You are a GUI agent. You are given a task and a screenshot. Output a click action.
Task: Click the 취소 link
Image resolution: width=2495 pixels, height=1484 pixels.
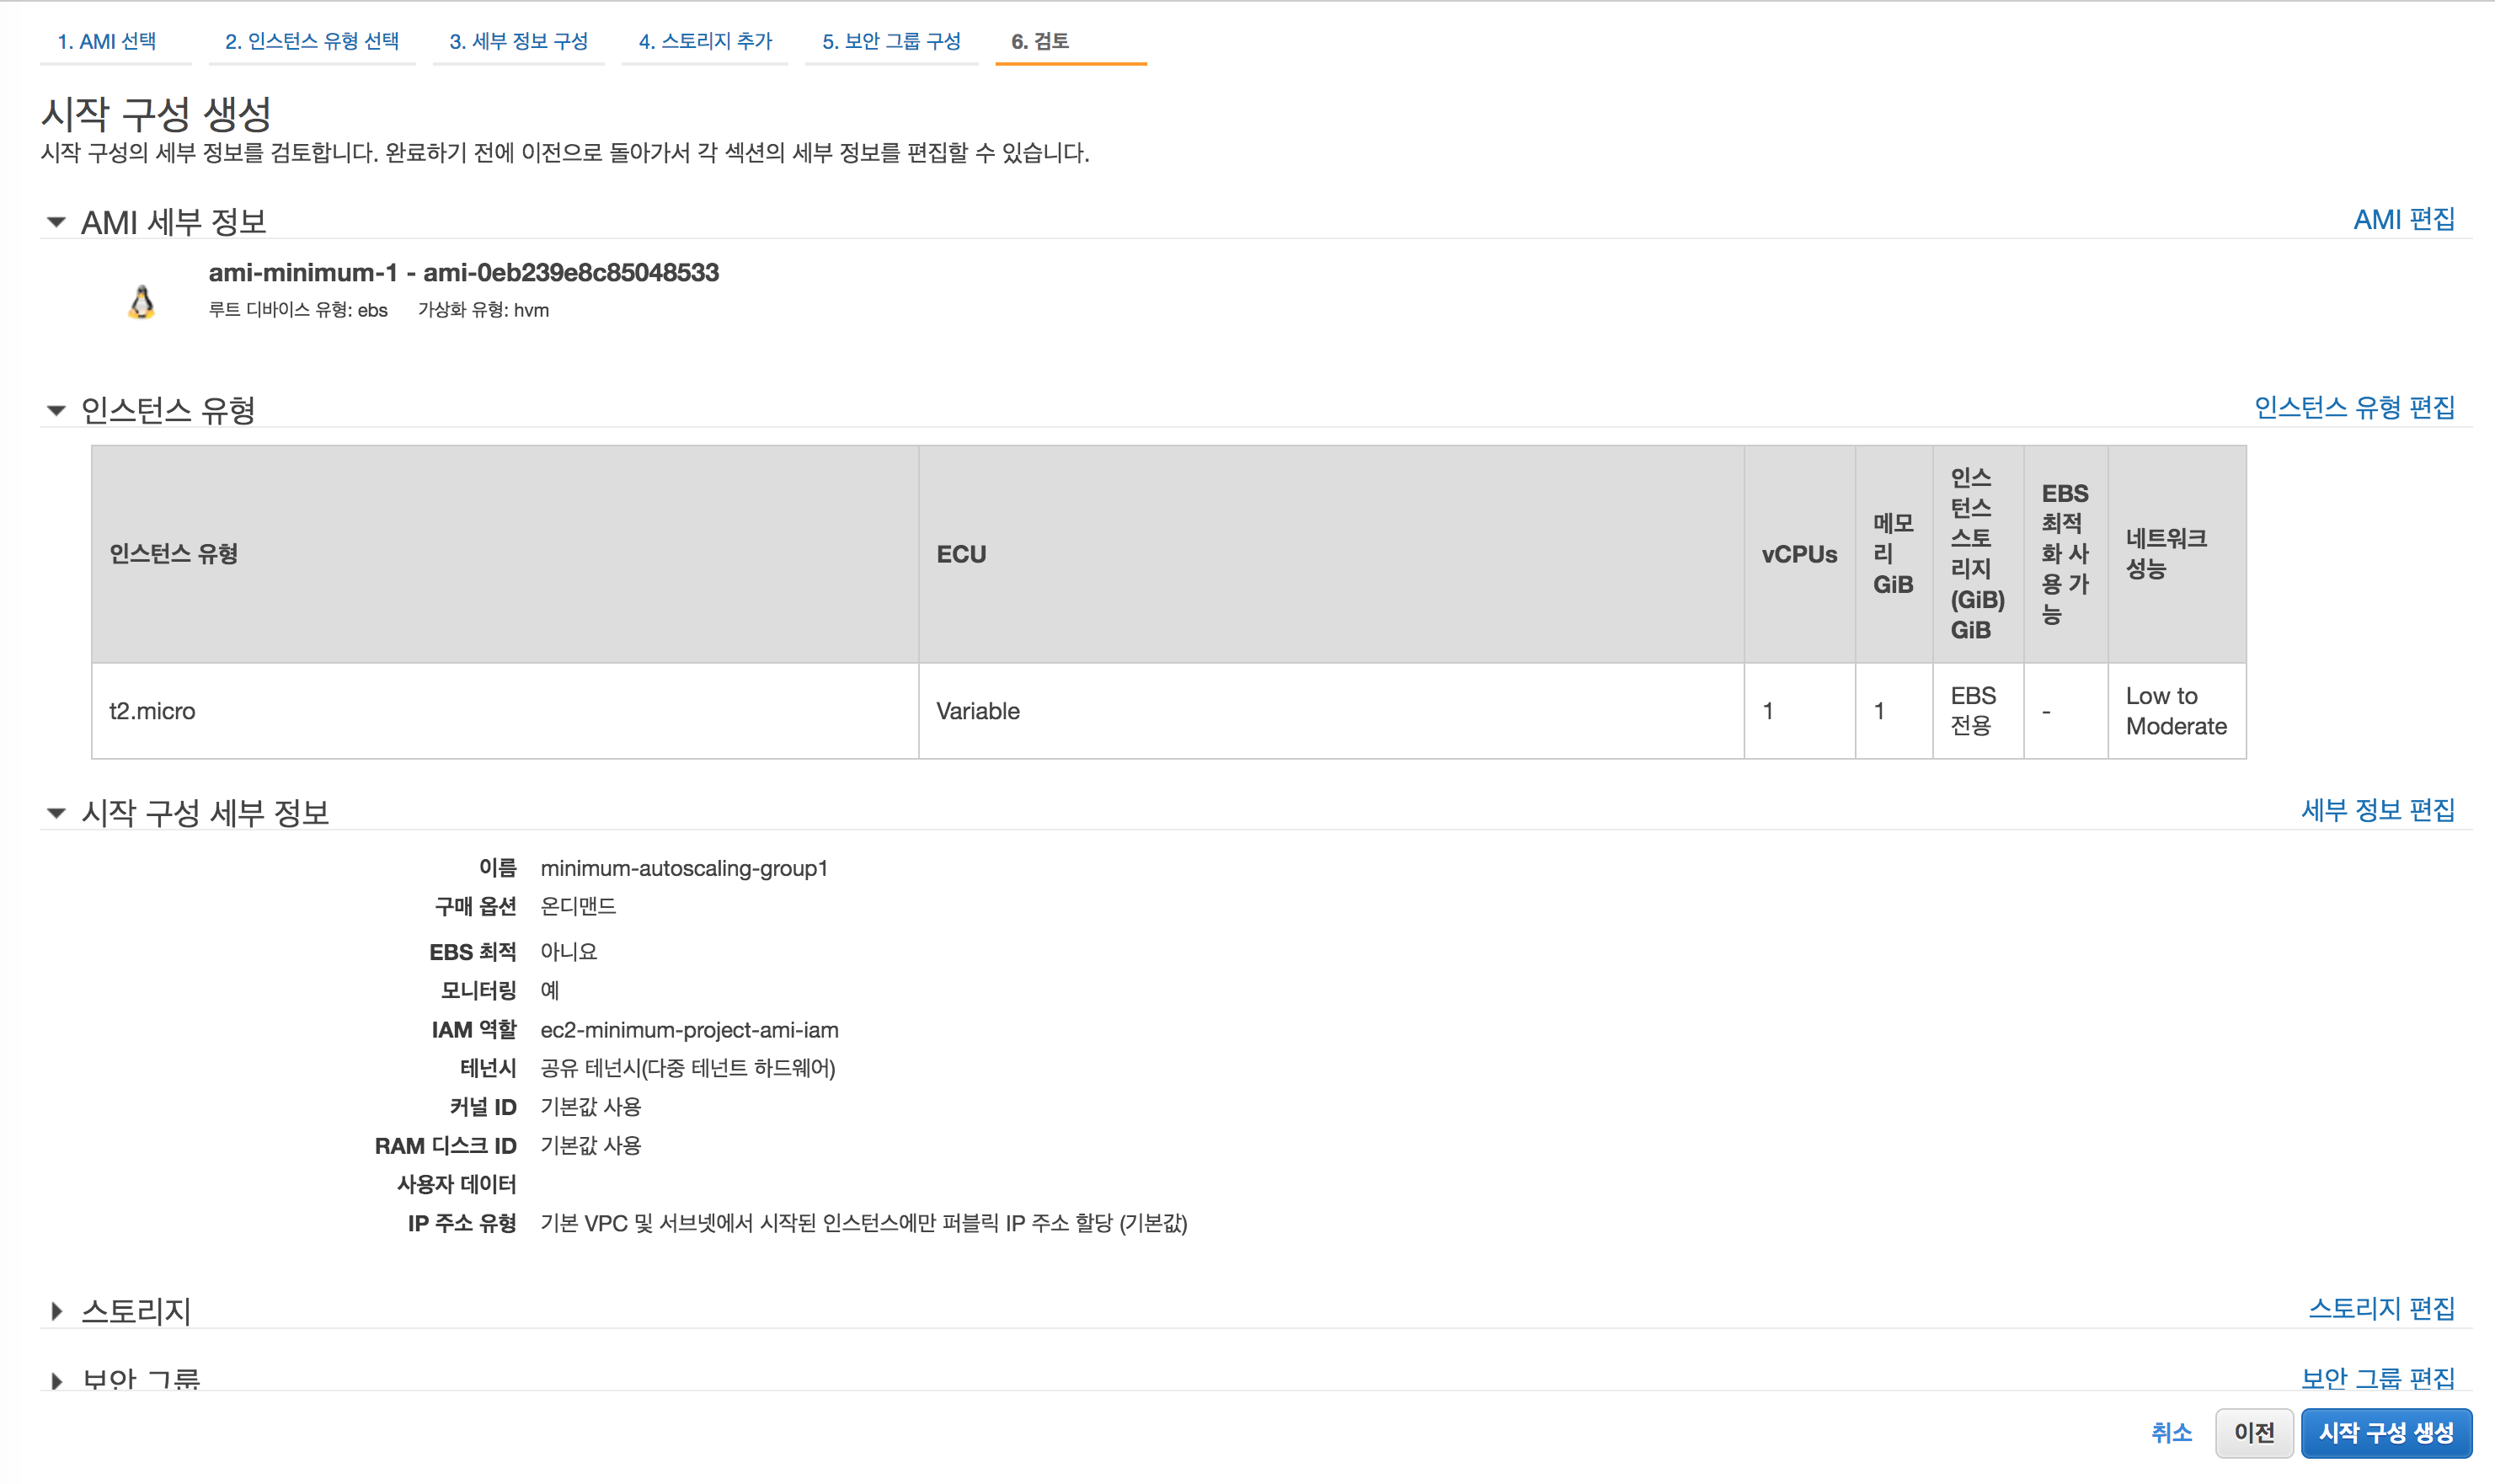coord(2171,1433)
